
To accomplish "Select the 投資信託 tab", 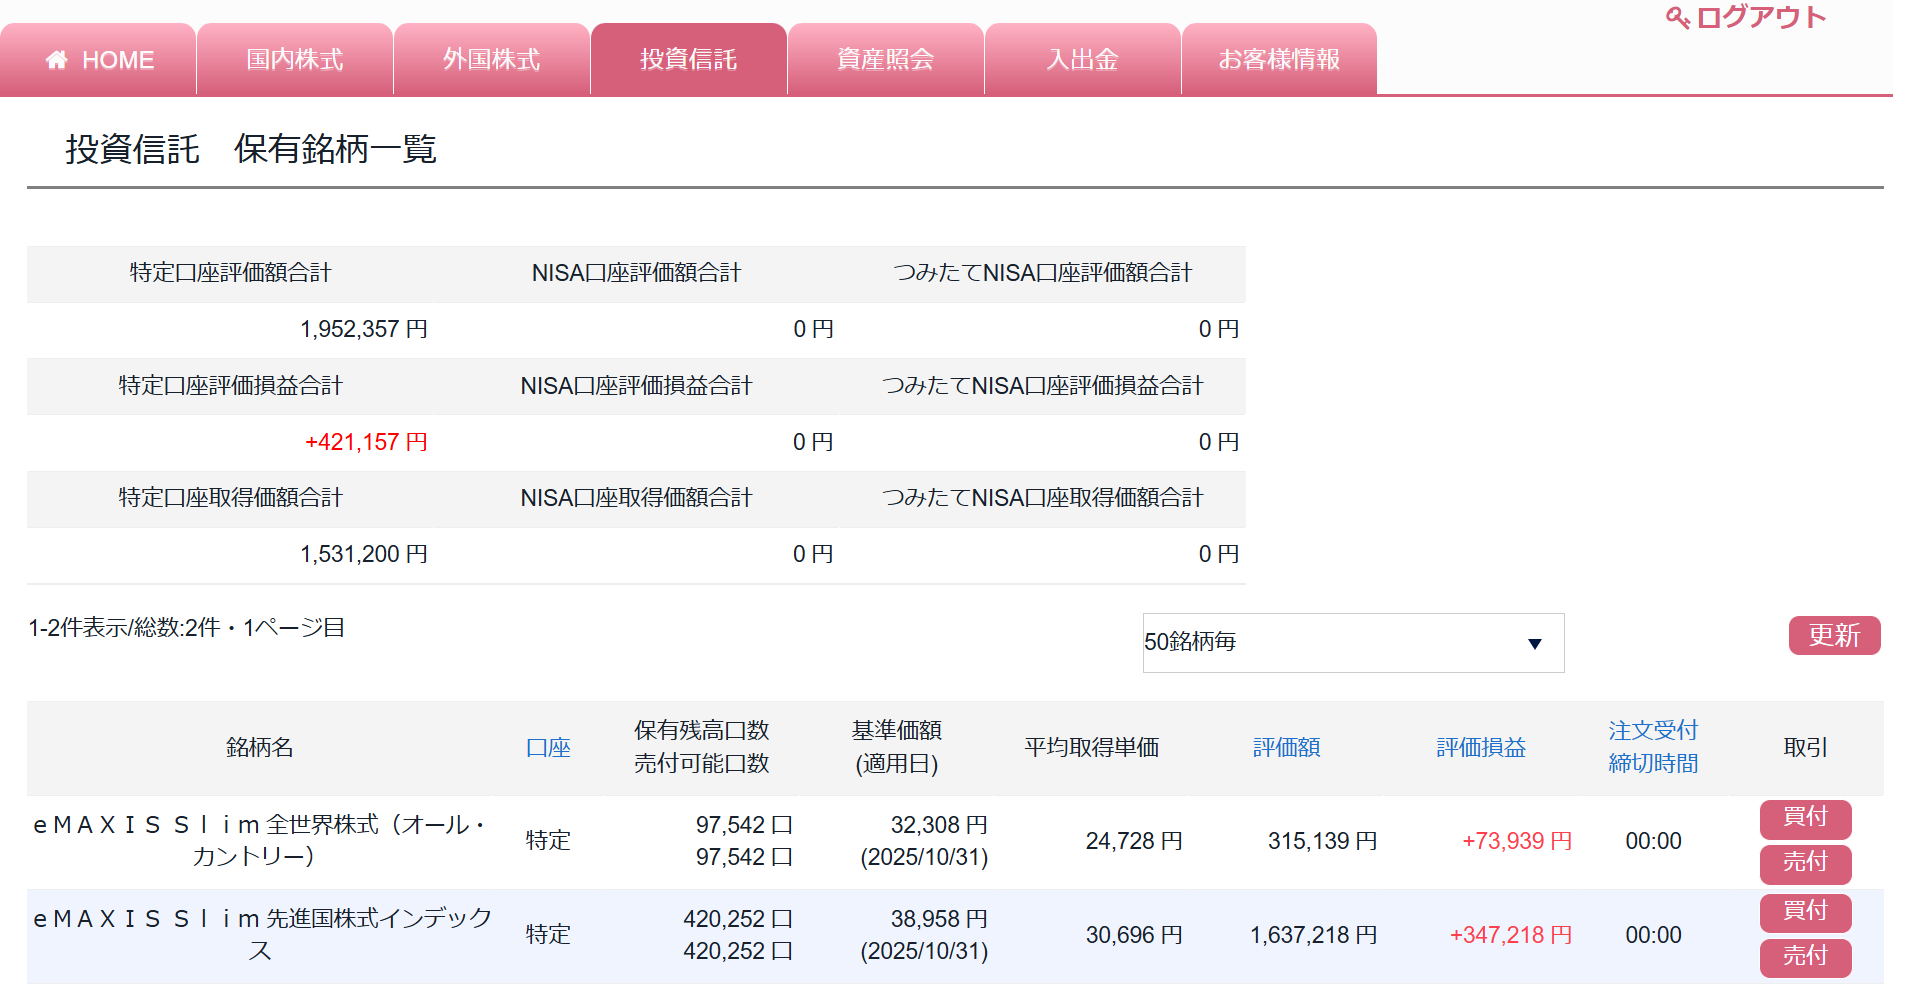I will point(688,60).
